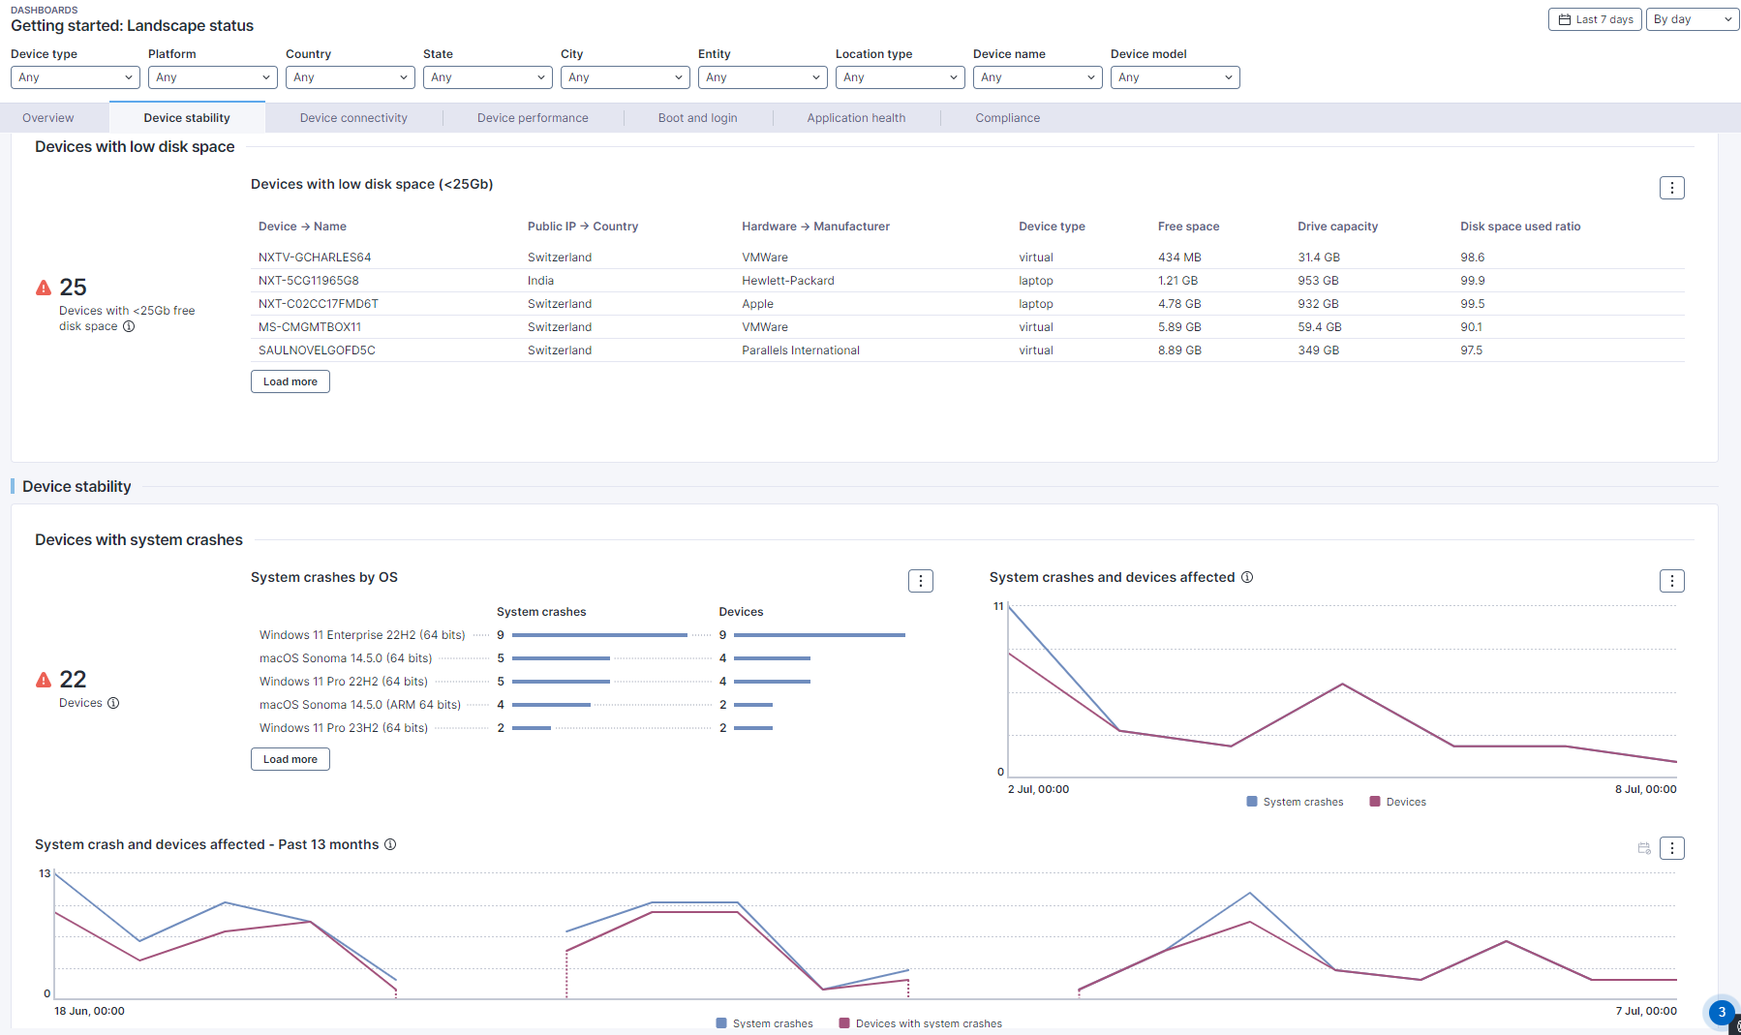1741x1035 pixels.
Task: Expand the Device type filter dropdown
Action: tap(74, 77)
